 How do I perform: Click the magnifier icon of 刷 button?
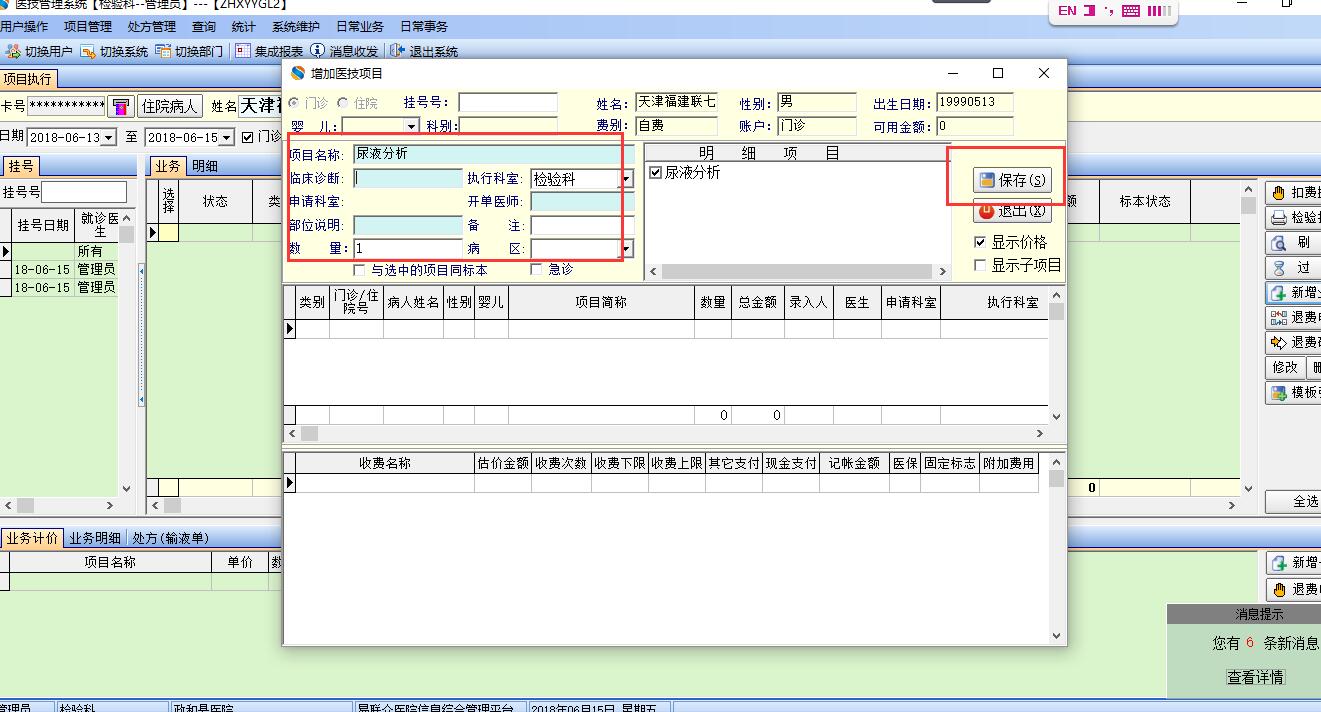coord(1278,243)
